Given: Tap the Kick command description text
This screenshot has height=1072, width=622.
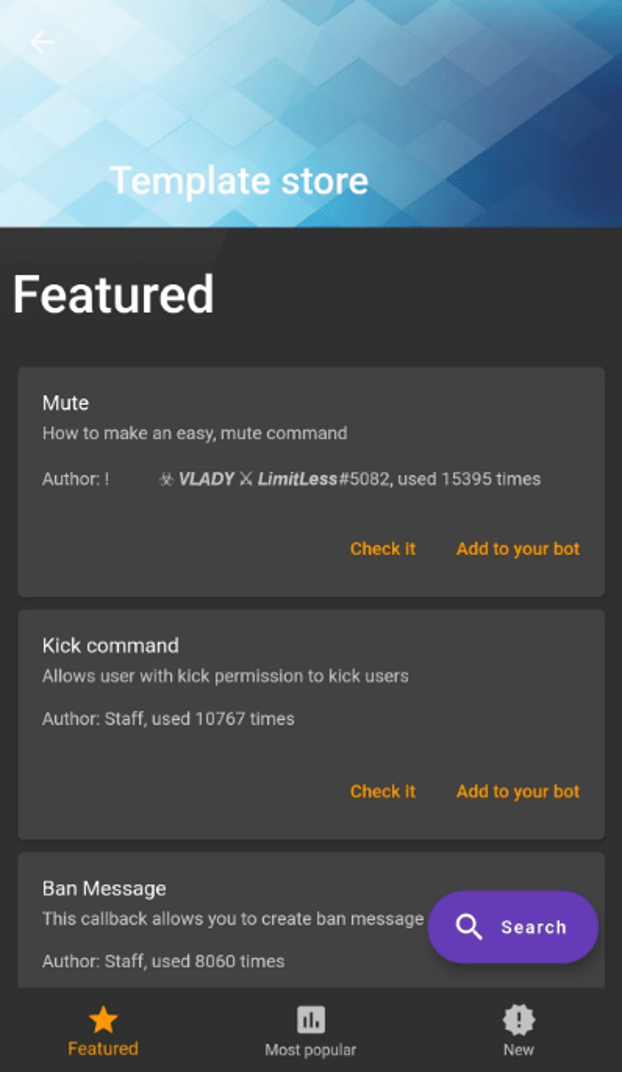Looking at the screenshot, I should pyautogui.click(x=226, y=676).
